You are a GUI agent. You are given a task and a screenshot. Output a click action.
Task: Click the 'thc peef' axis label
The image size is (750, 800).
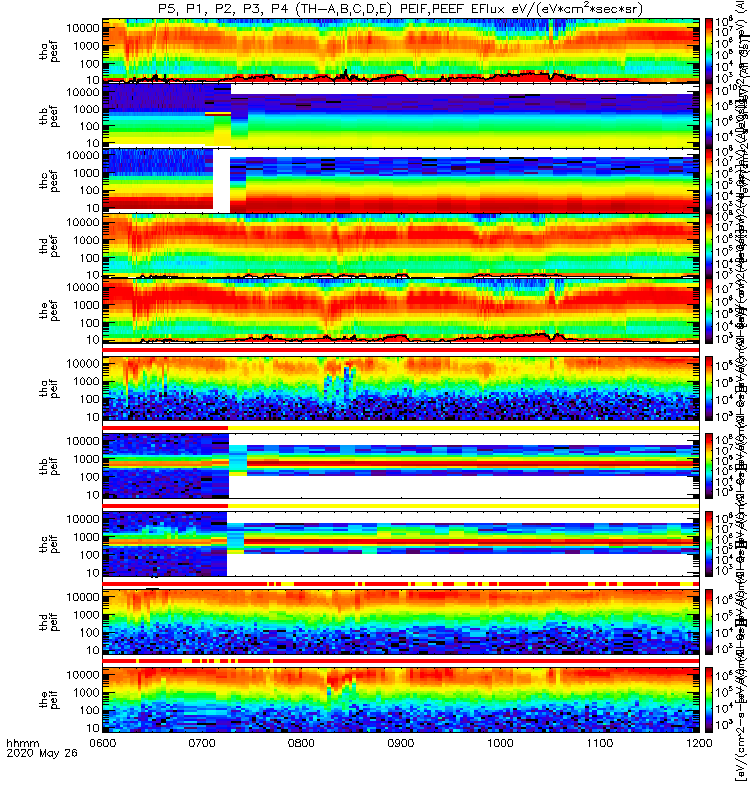click(49, 181)
